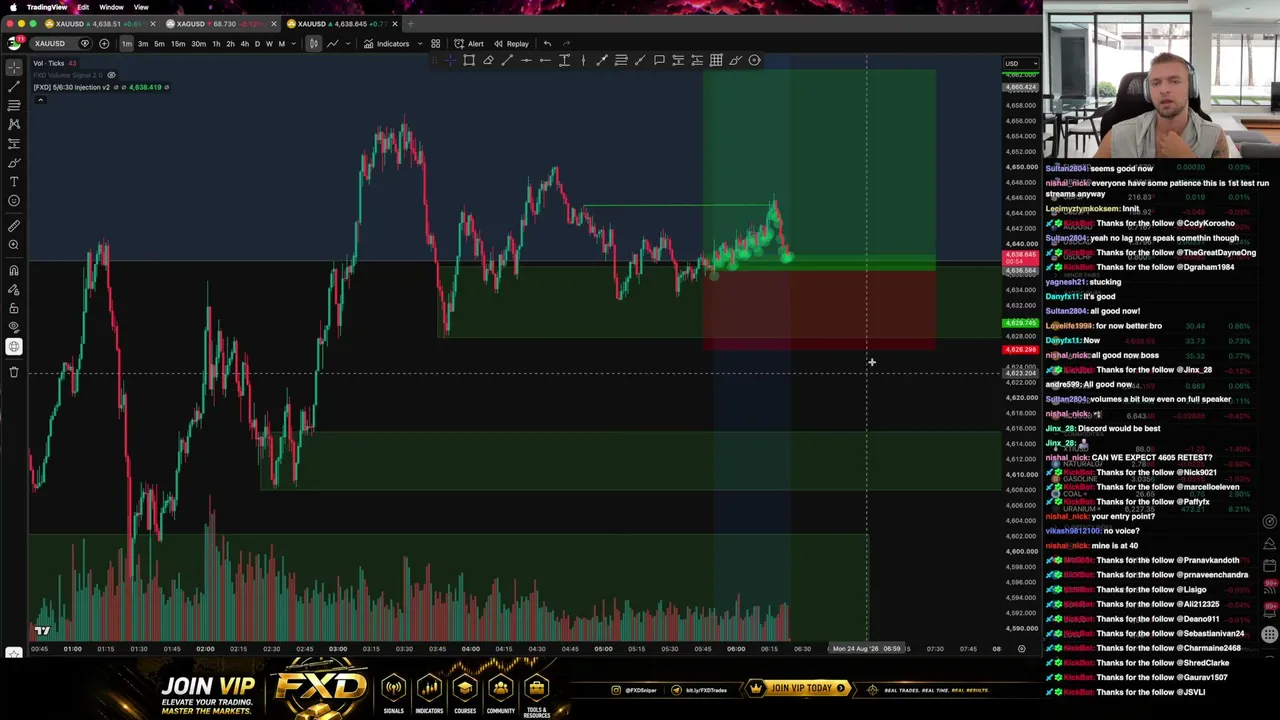
Task: Open the View menu
Action: tap(141, 7)
